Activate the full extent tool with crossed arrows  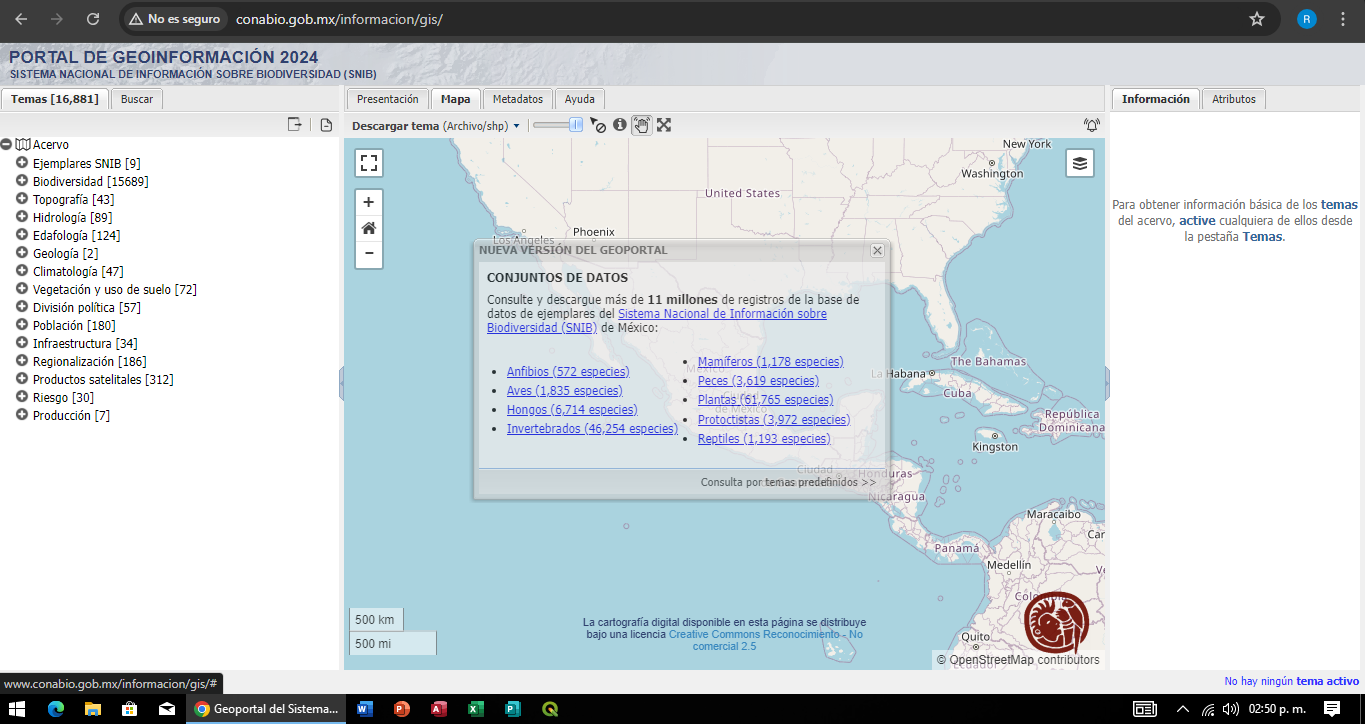[664, 124]
